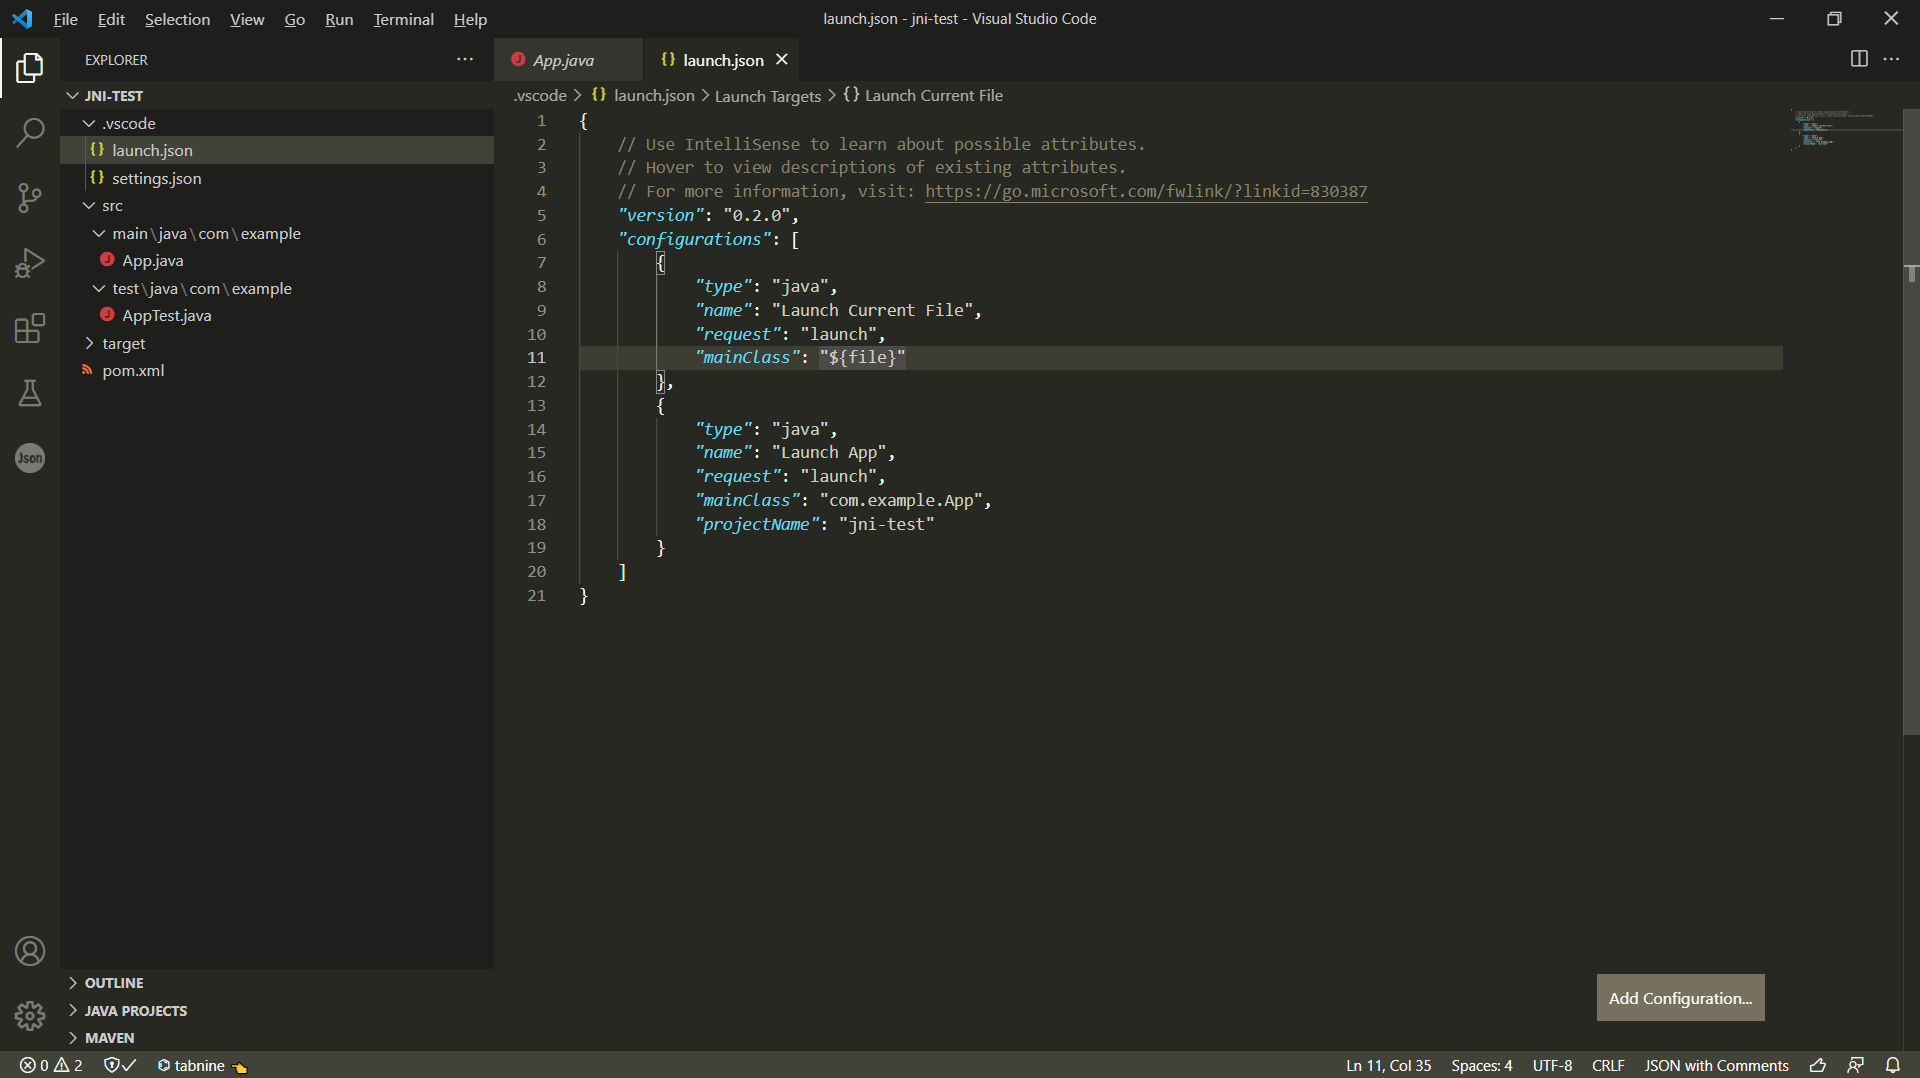Screen dimensions: 1920x1078
Task: Open the Accounts icon in activity bar
Action: coord(30,951)
